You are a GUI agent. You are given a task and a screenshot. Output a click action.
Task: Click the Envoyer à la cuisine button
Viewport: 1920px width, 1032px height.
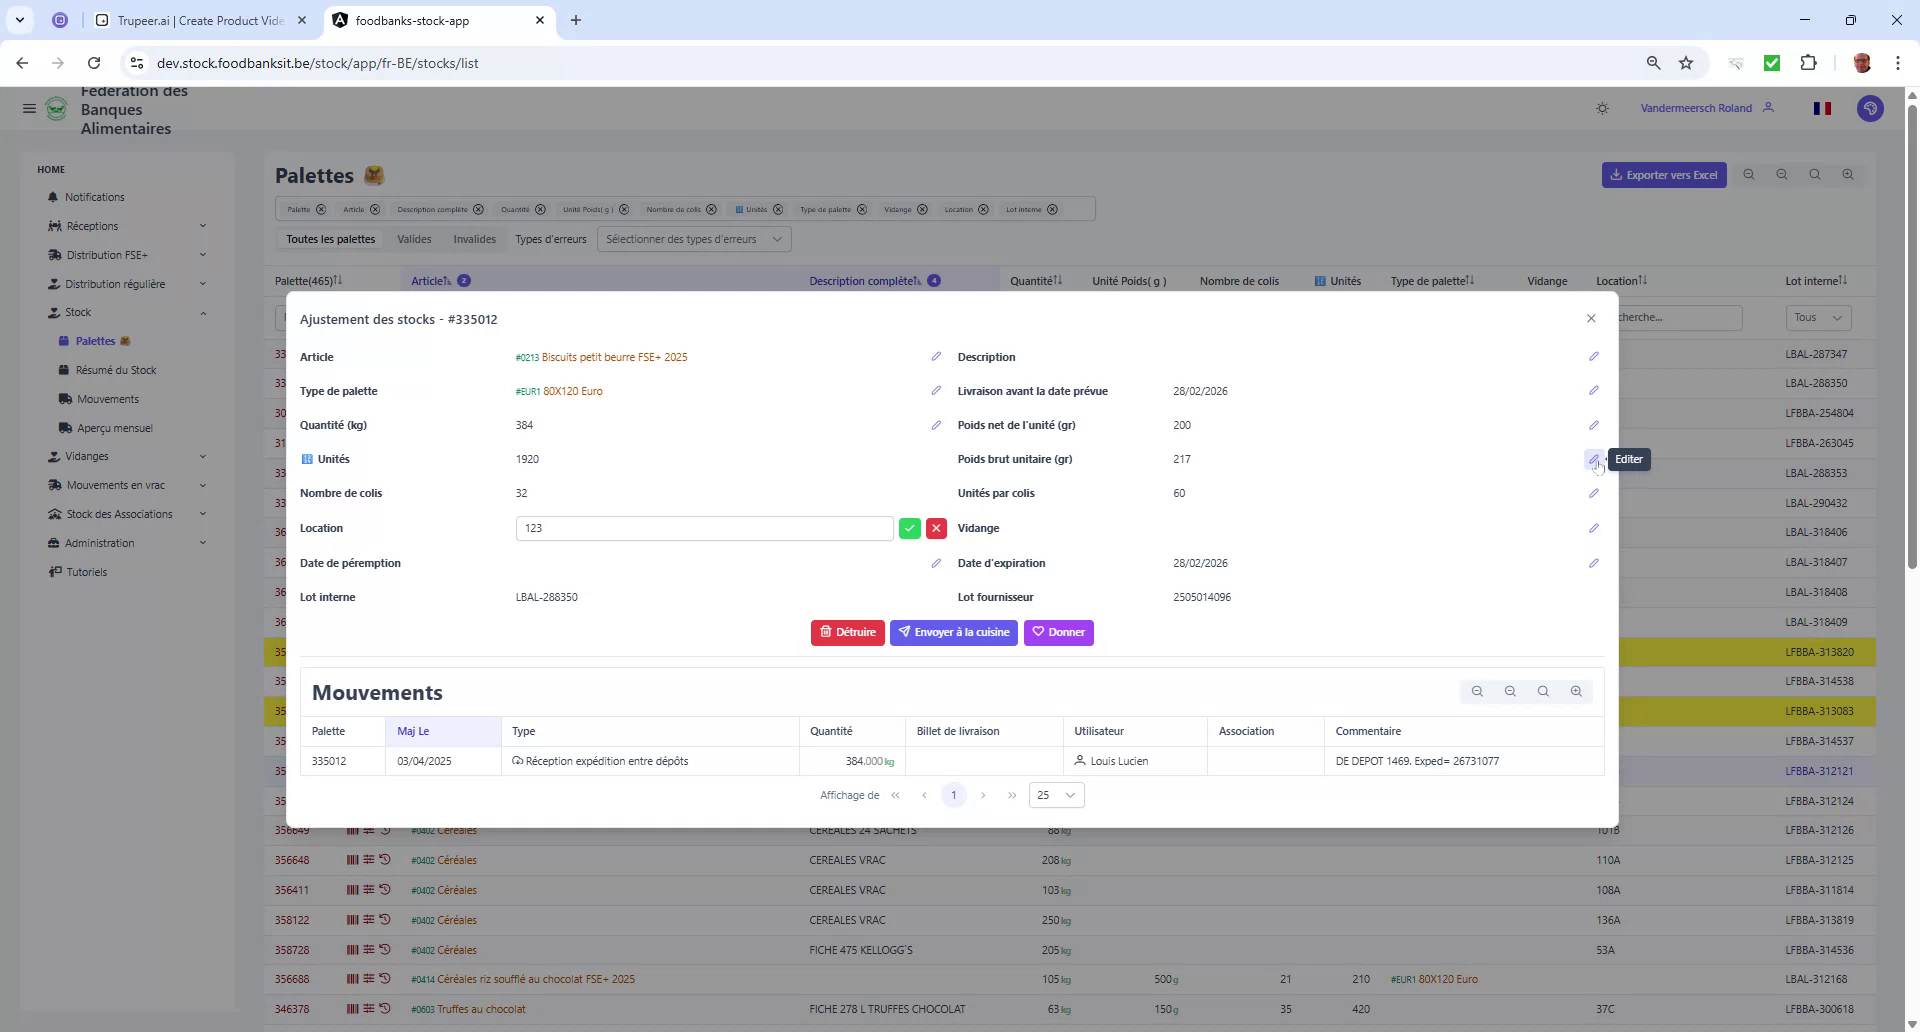953,632
